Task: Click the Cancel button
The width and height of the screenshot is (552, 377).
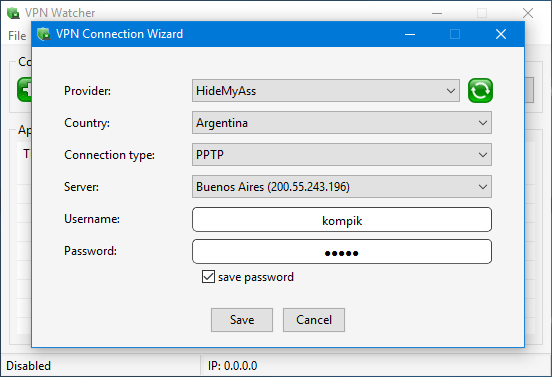Action: pos(314,320)
